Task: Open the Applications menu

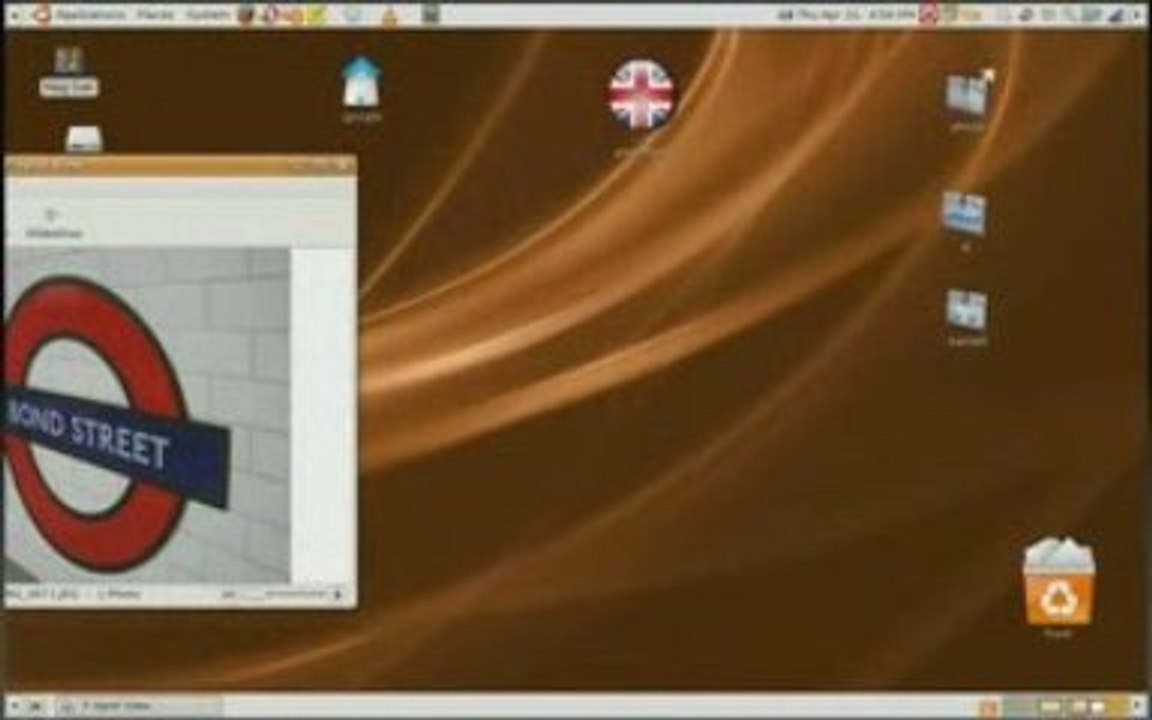Action: click(91, 14)
